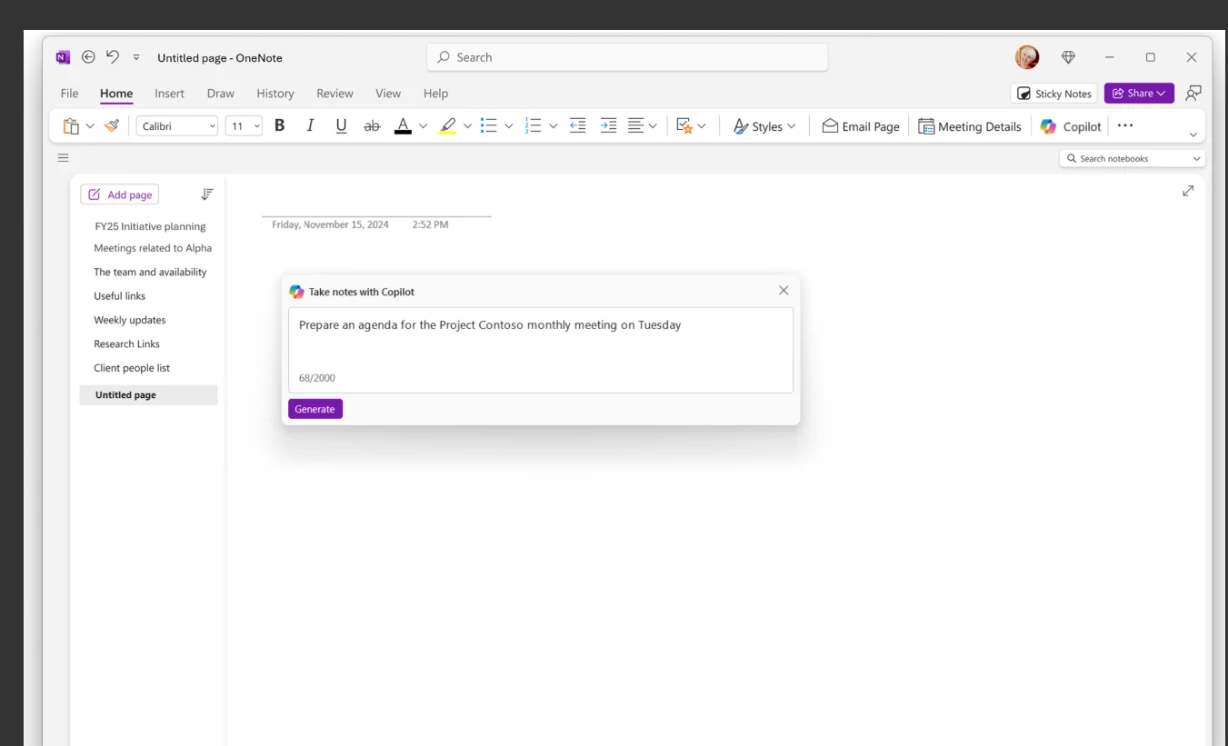Open the FY25 Initiative planning page

[x=150, y=226]
